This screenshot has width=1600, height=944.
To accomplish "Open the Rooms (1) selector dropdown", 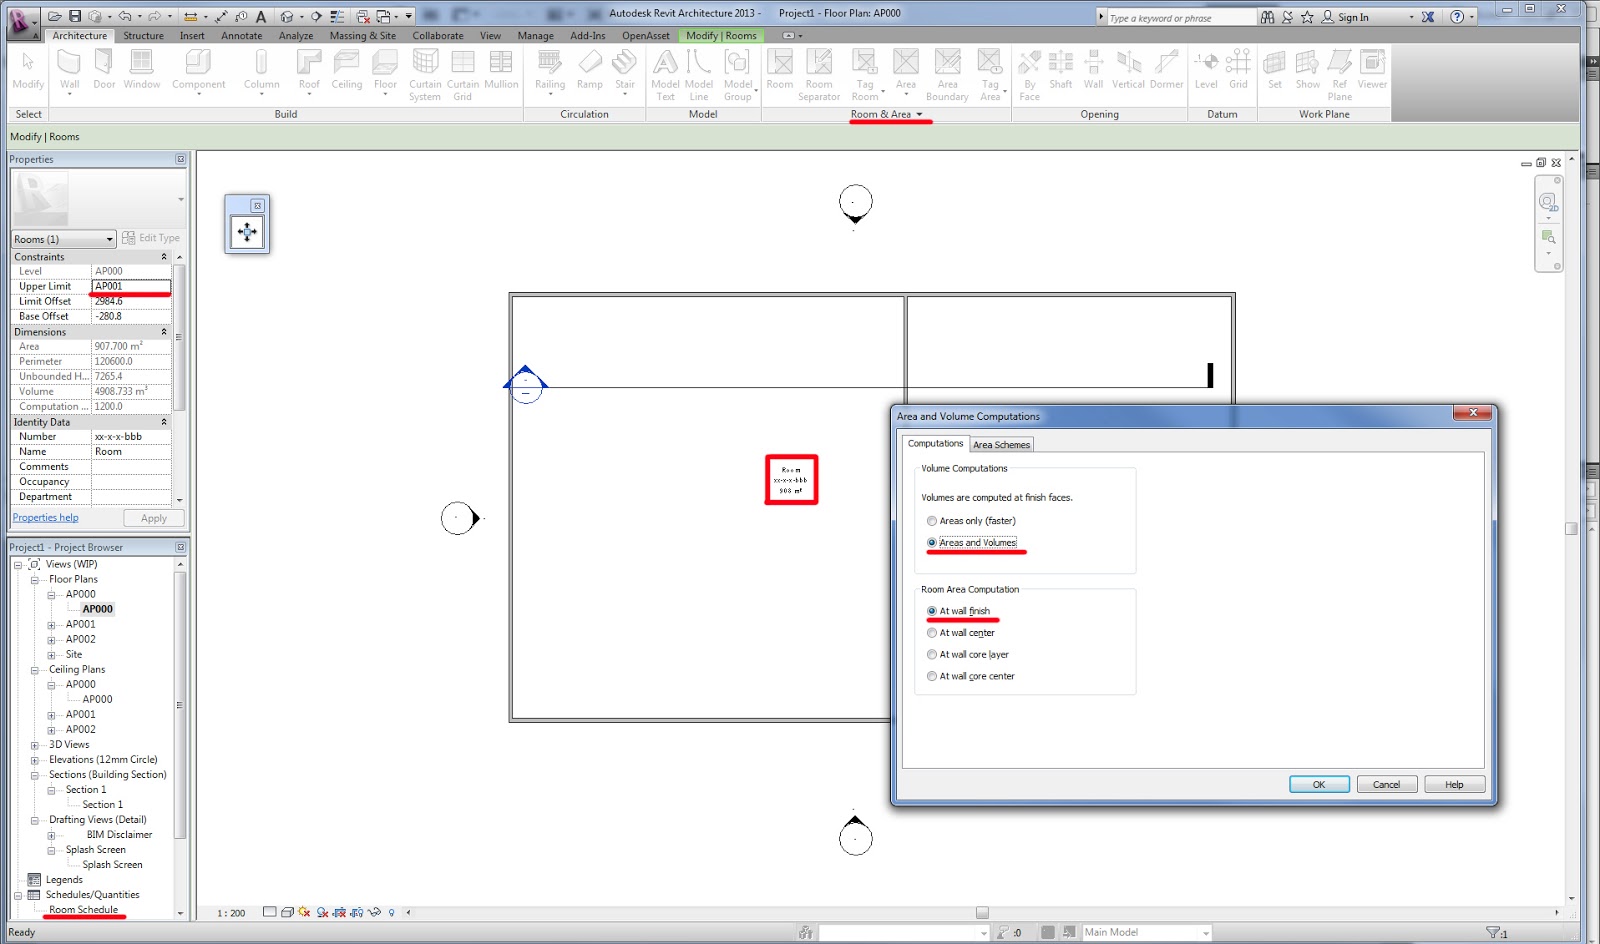I will click(111, 239).
